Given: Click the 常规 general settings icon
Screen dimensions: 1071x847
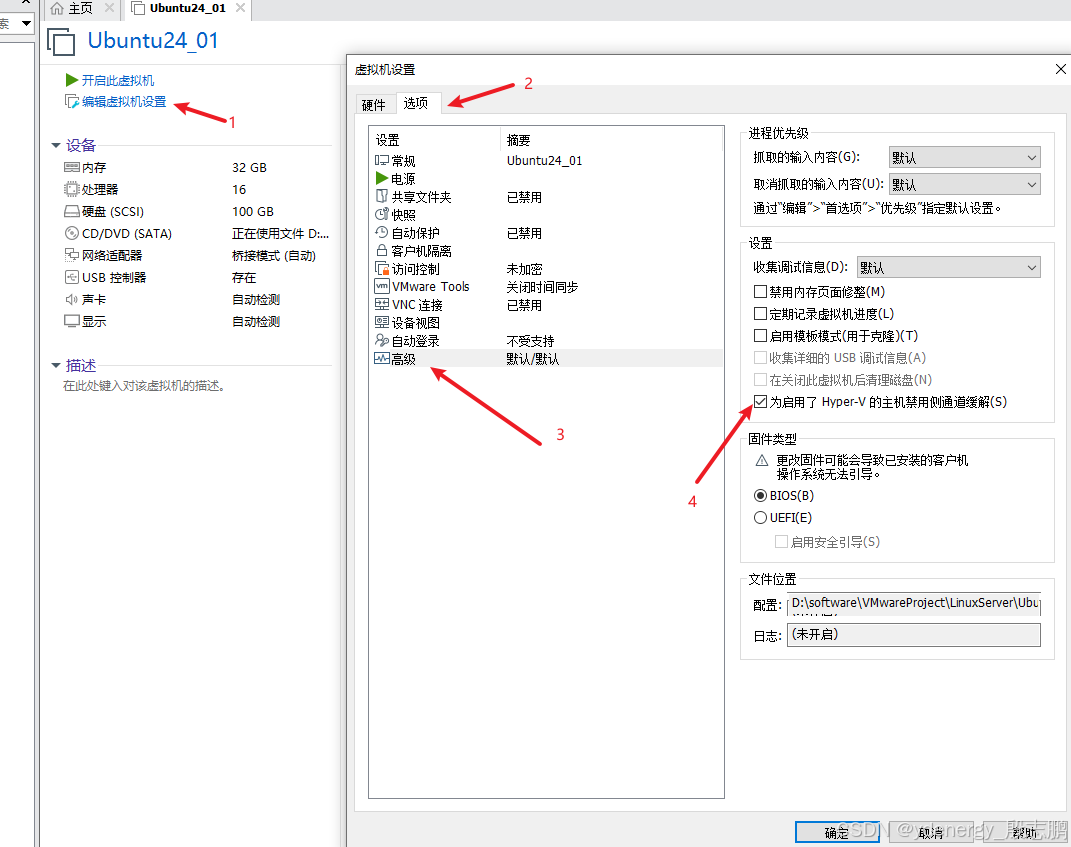Looking at the screenshot, I should (x=382, y=161).
